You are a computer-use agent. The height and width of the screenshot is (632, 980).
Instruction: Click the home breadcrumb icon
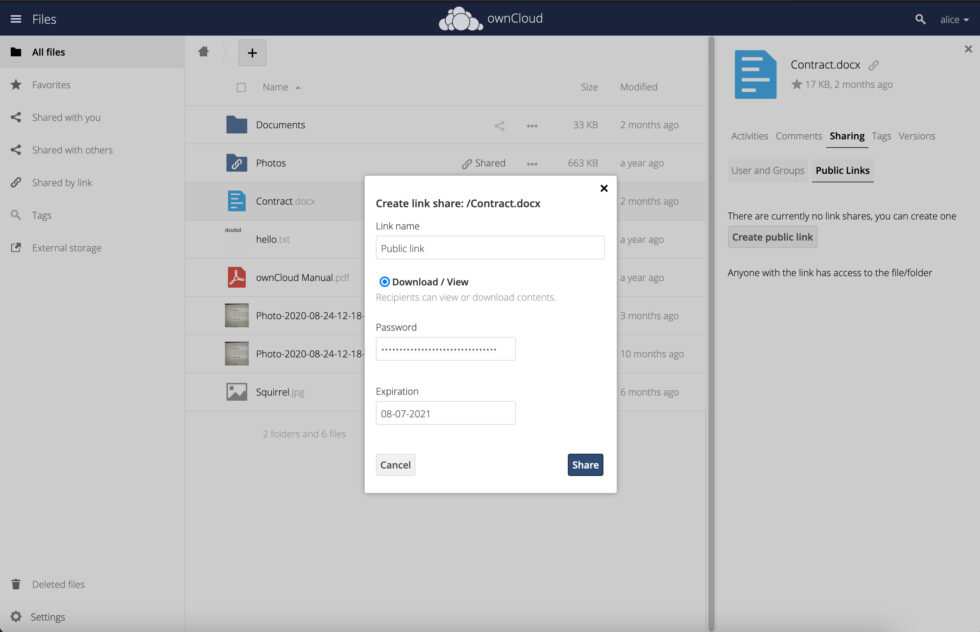204,50
